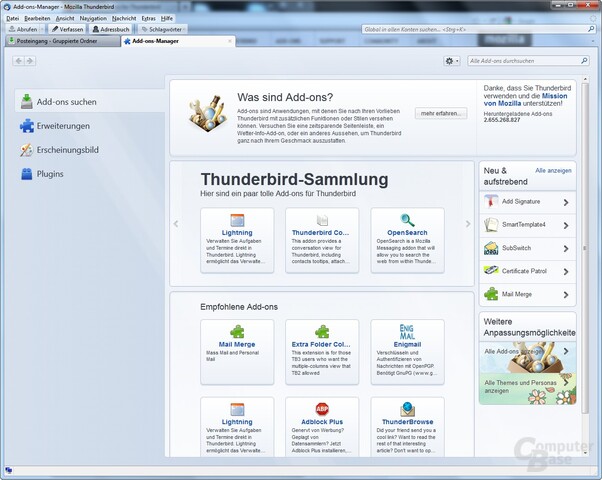Screen dimensions: 602x480
Task: Click the Mail Merge green puzzle icon in Neu & aufstrebend
Action: tap(491, 294)
